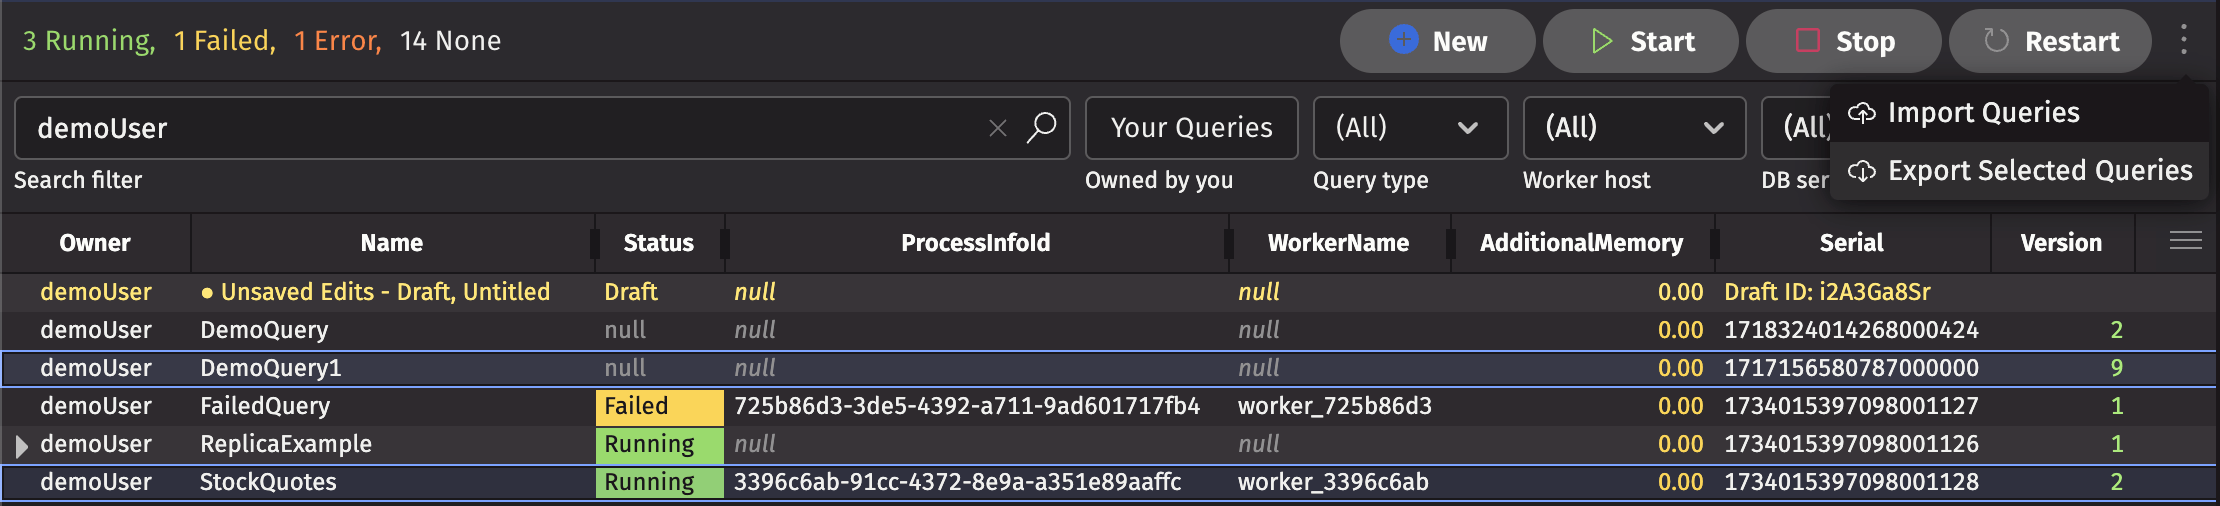This screenshot has height=506, width=2220.
Task: Choose Export Selected Queries from the menu
Action: click(2039, 171)
